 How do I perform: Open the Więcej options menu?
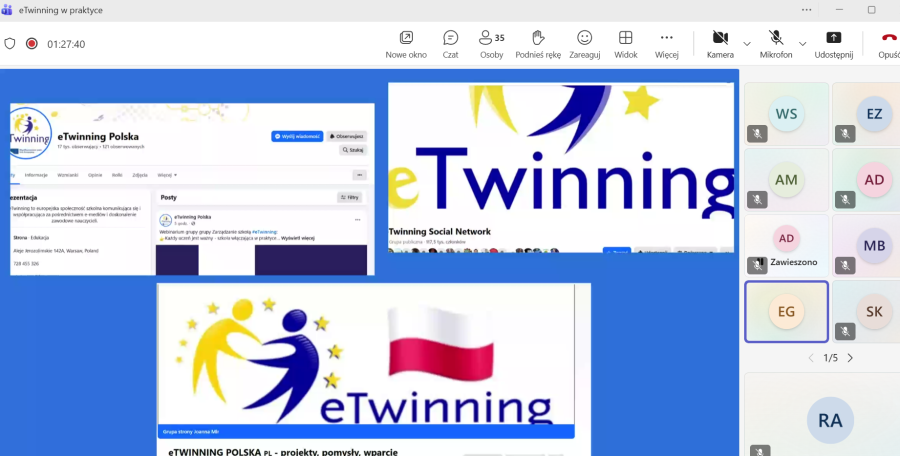(x=666, y=38)
